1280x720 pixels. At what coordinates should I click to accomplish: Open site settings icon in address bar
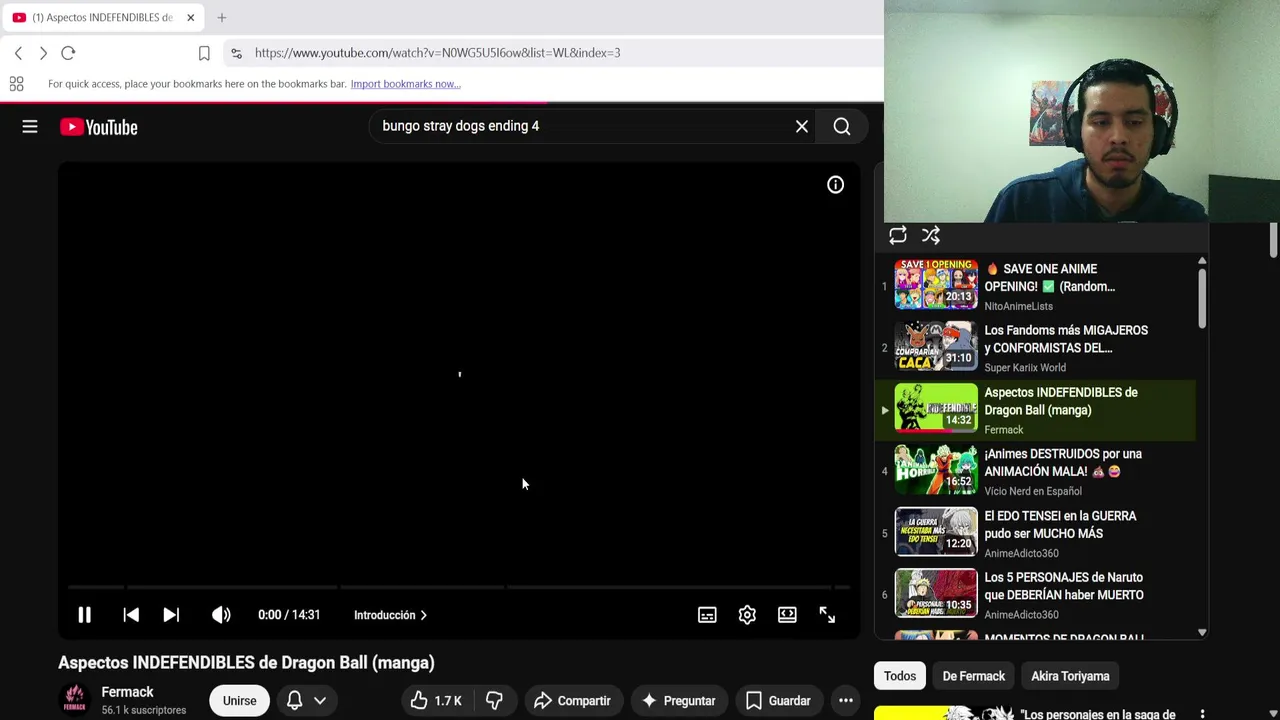[x=235, y=53]
